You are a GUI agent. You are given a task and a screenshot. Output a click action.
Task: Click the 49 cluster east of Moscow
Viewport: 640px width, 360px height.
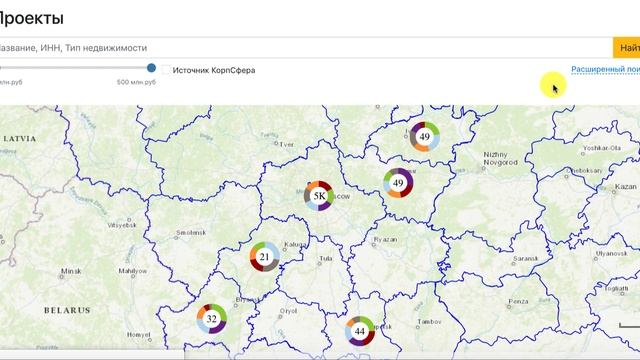coord(398,183)
